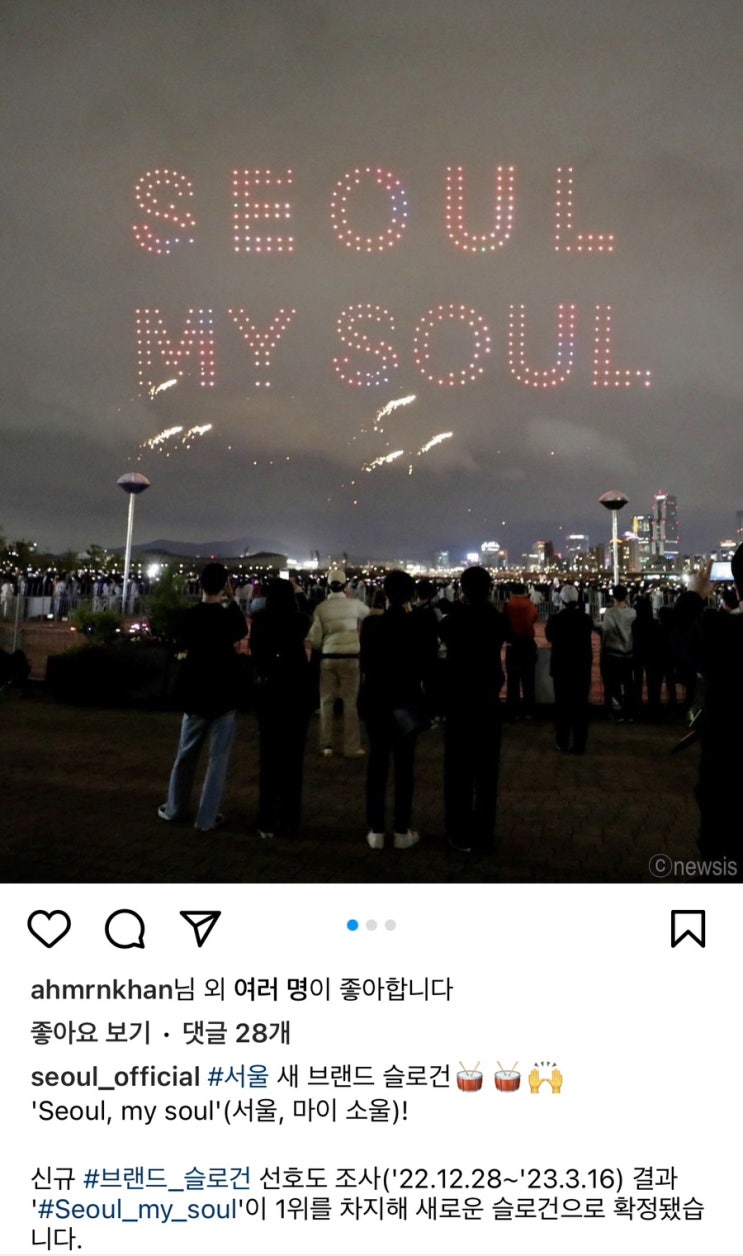Open the #Seoul_my_soul hashtag
This screenshot has width=743, height=1256.
click(140, 1209)
